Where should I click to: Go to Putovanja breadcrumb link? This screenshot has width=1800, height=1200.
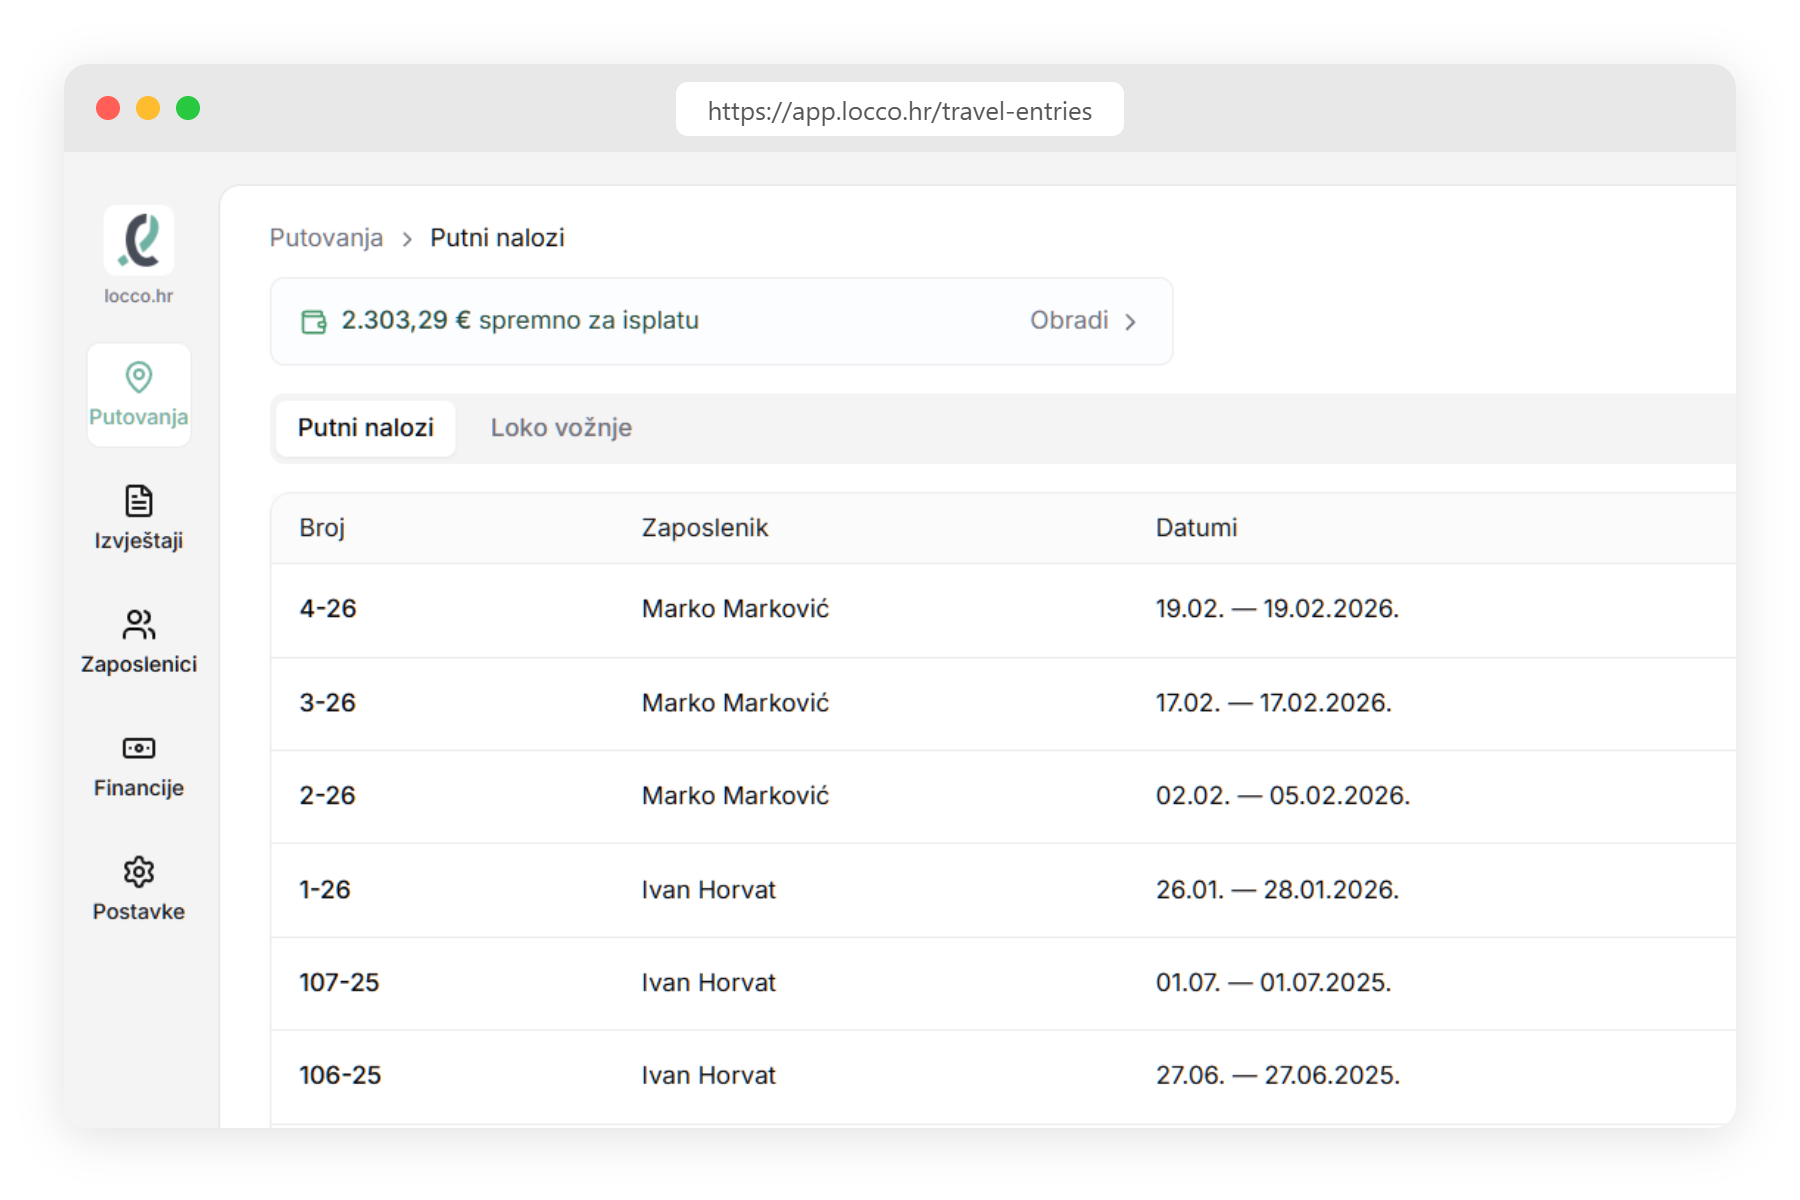[326, 238]
